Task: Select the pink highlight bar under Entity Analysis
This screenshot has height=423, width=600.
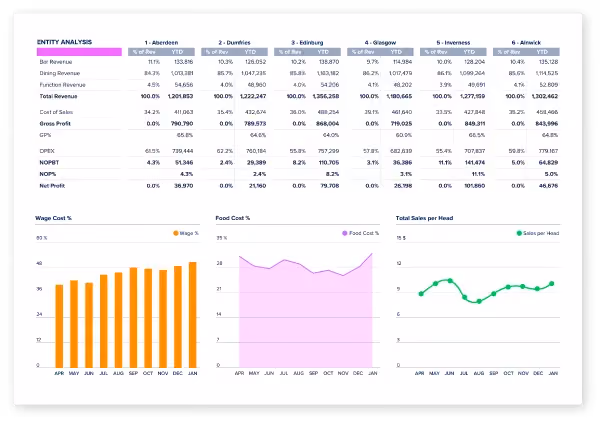Action: [79, 52]
